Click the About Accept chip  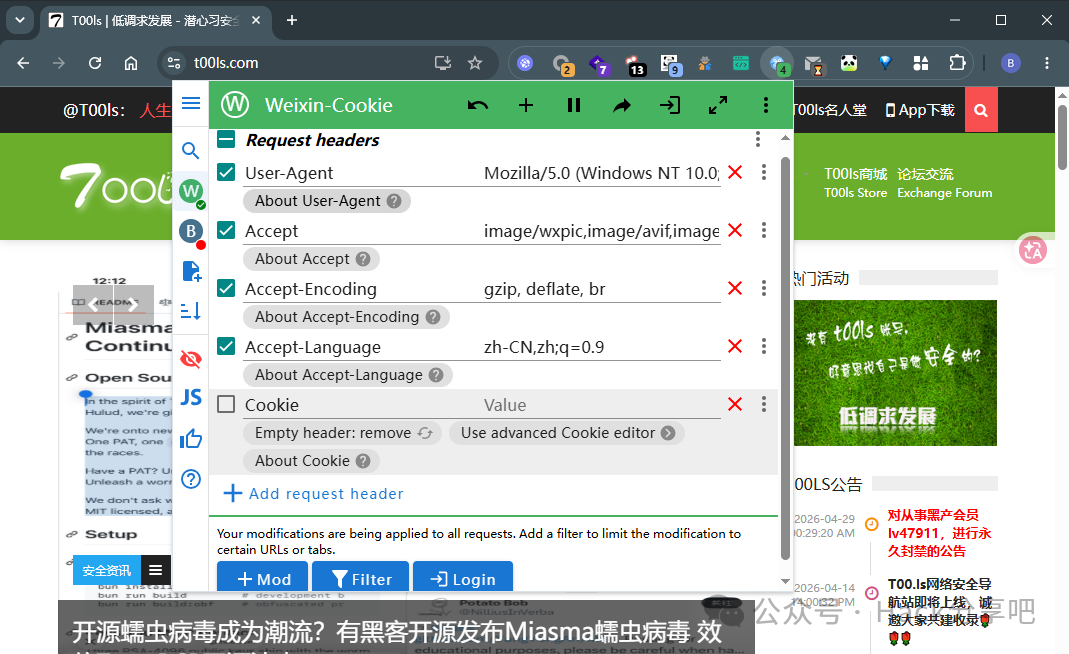coord(312,258)
